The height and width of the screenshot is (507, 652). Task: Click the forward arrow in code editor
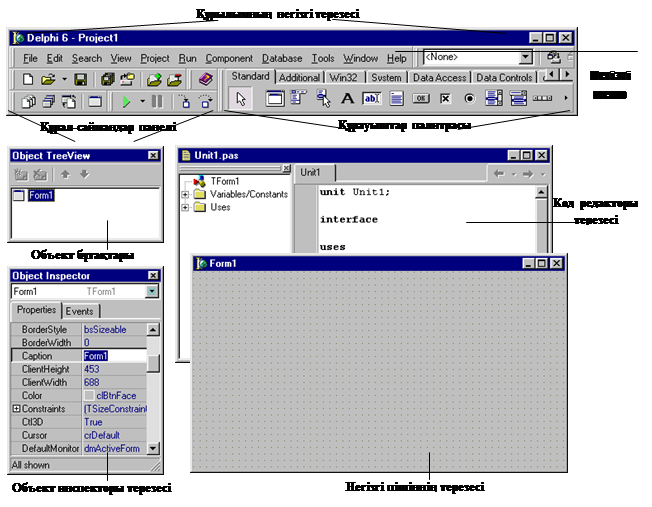(528, 174)
